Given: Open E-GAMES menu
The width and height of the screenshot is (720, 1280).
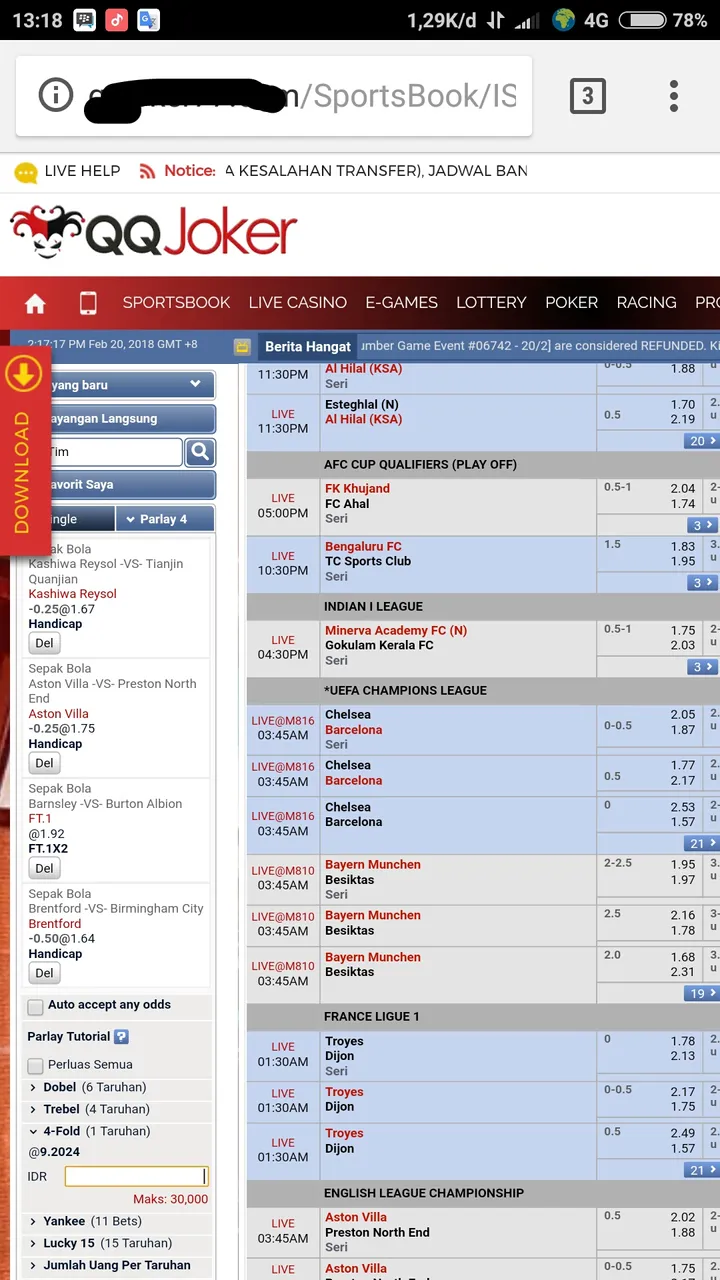Looking at the screenshot, I should [402, 302].
